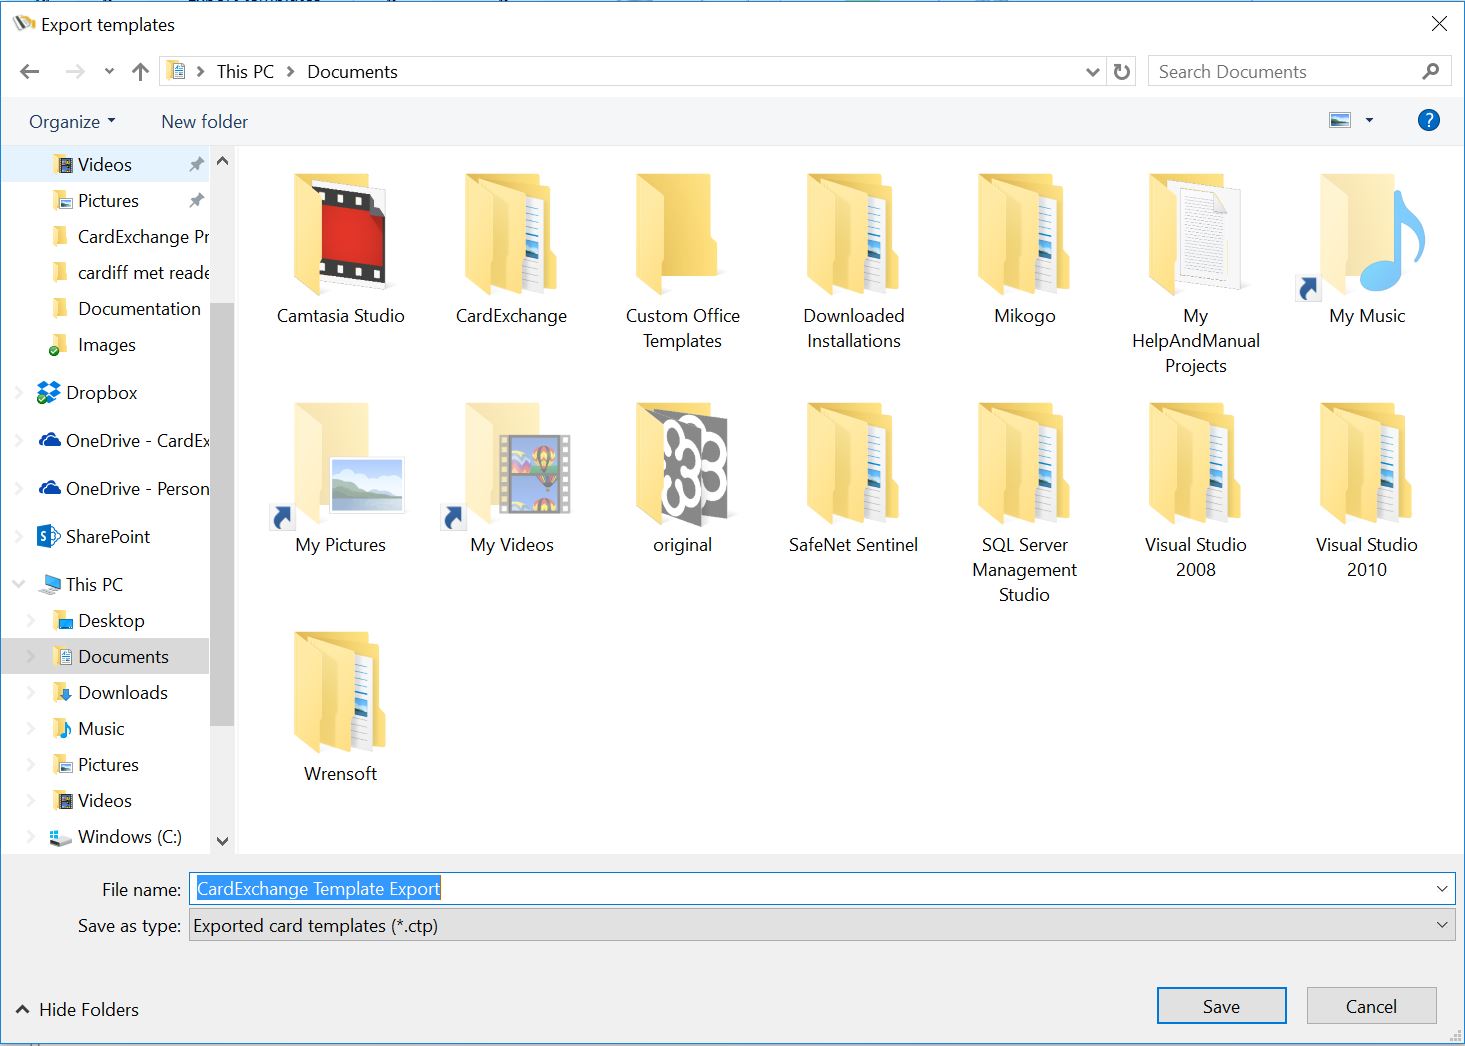Viewport: 1465px width, 1046px height.
Task: Expand breadcrumb arrow after This PC
Action: [x=290, y=72]
